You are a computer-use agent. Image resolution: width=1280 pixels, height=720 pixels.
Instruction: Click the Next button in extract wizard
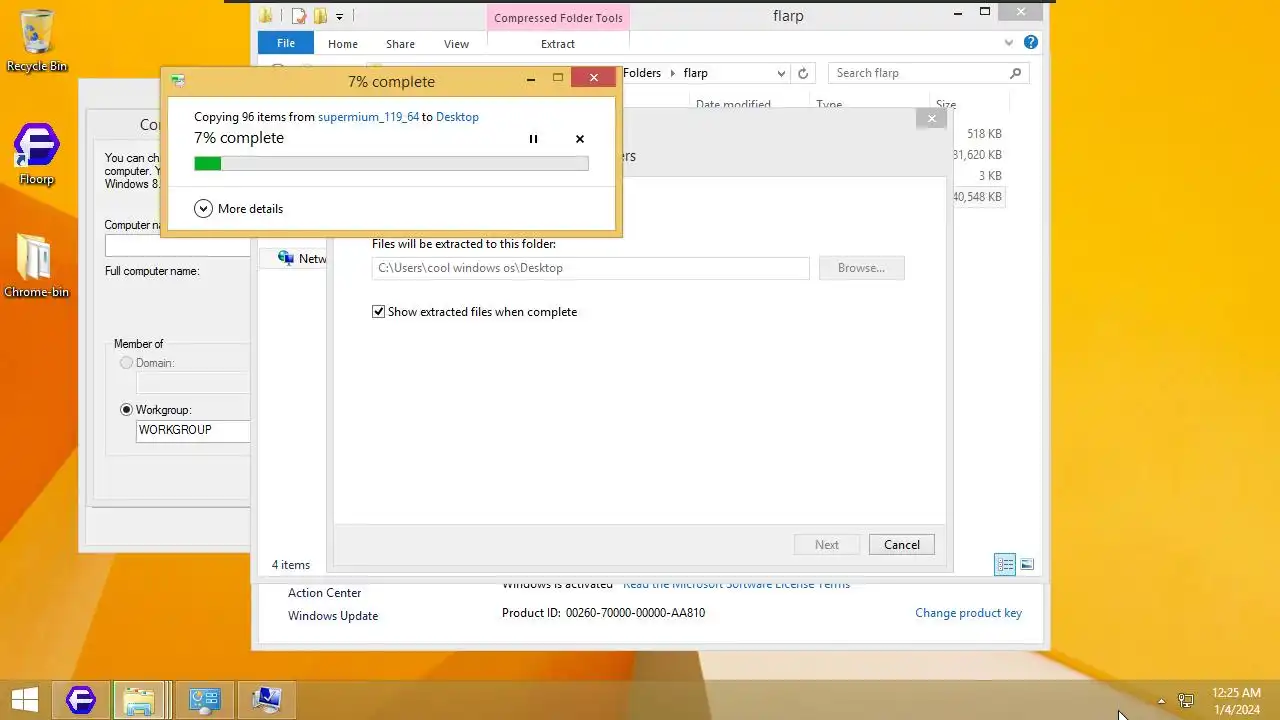(827, 545)
